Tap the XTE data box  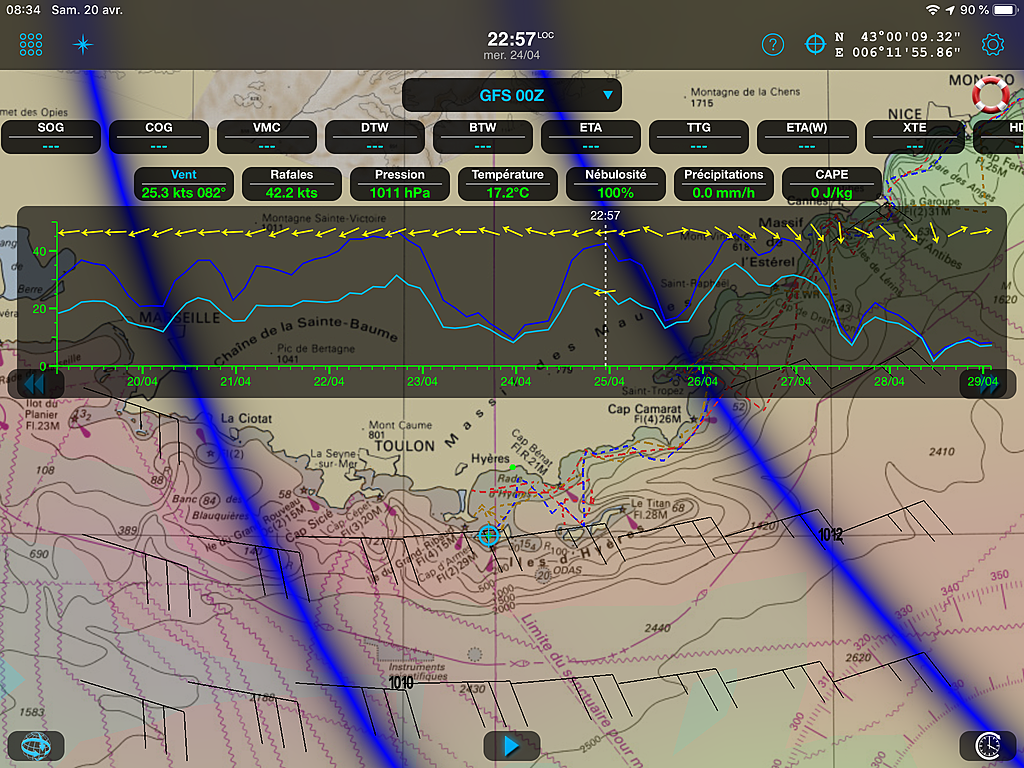(914, 136)
